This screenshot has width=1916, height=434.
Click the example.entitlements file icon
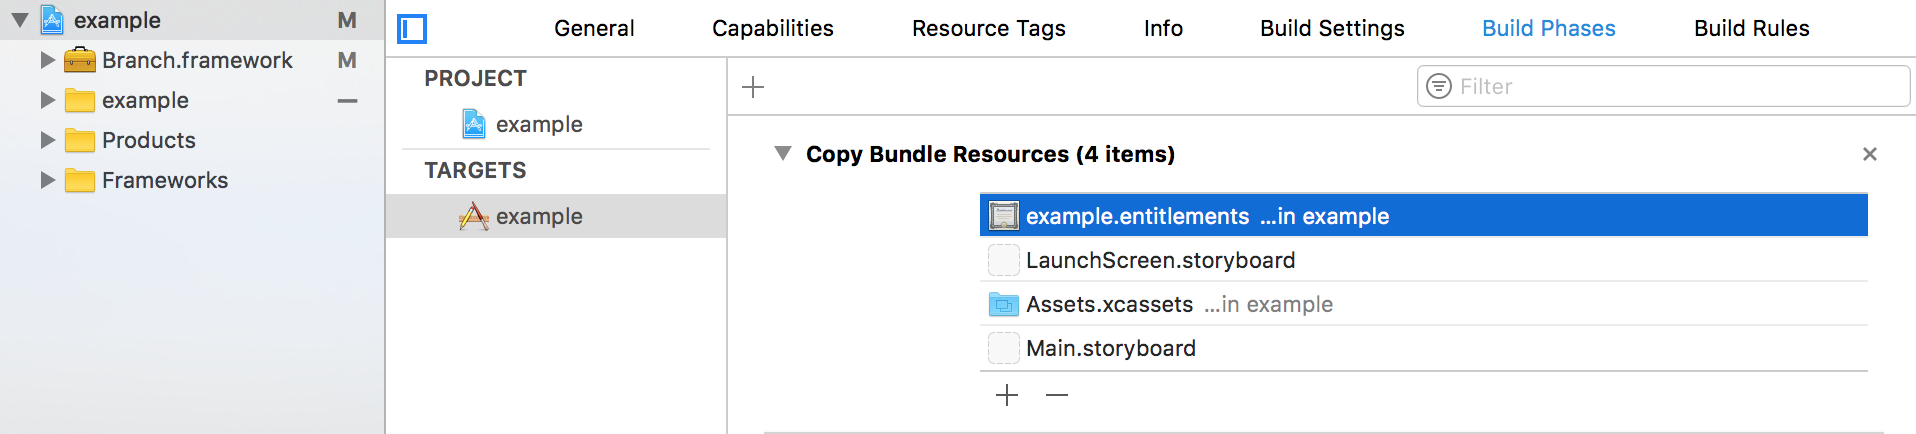coord(1004,216)
